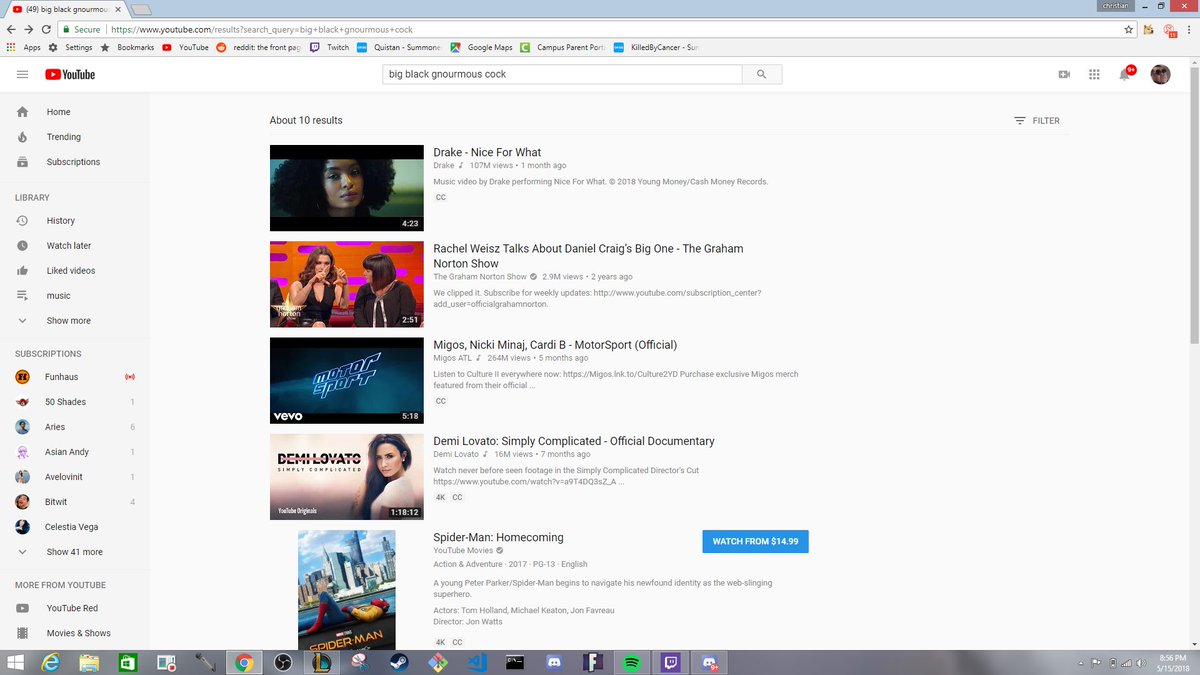Open a new browser tab
1200x675 pixels.
[x=141, y=9]
